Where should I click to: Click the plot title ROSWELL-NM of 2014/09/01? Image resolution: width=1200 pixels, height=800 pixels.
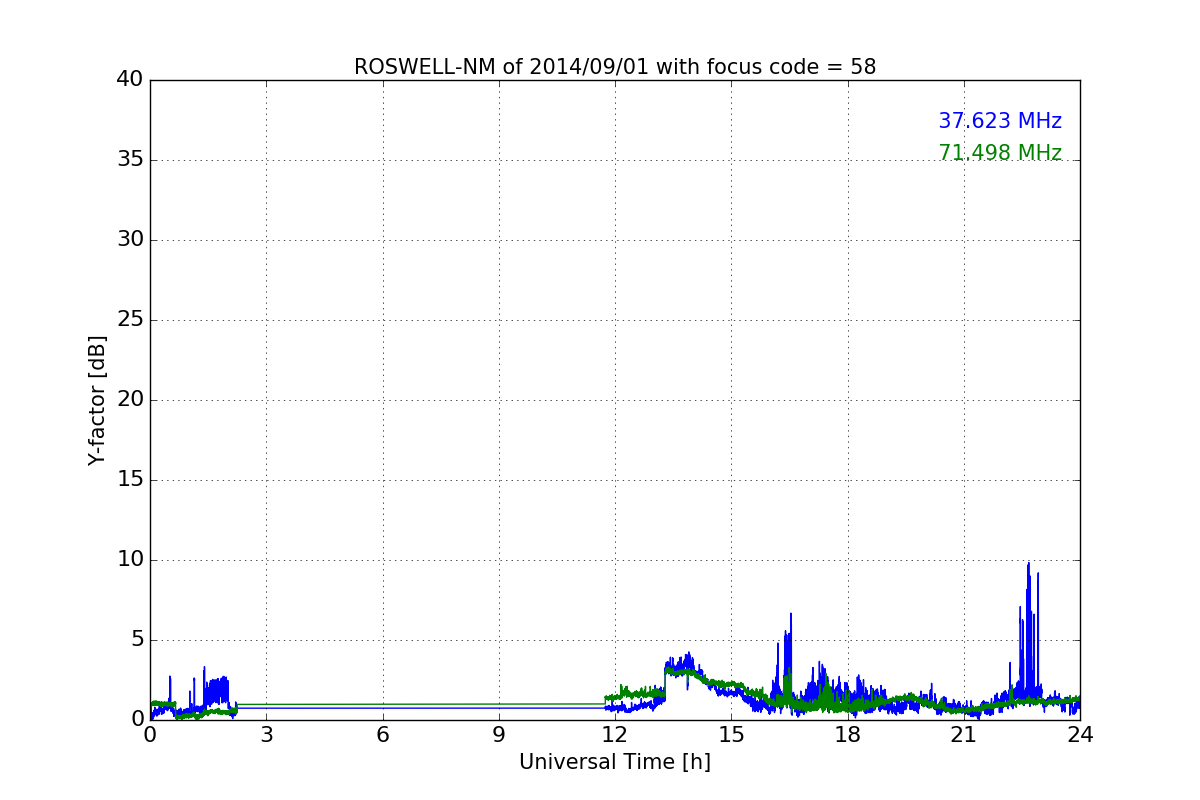click(x=614, y=67)
